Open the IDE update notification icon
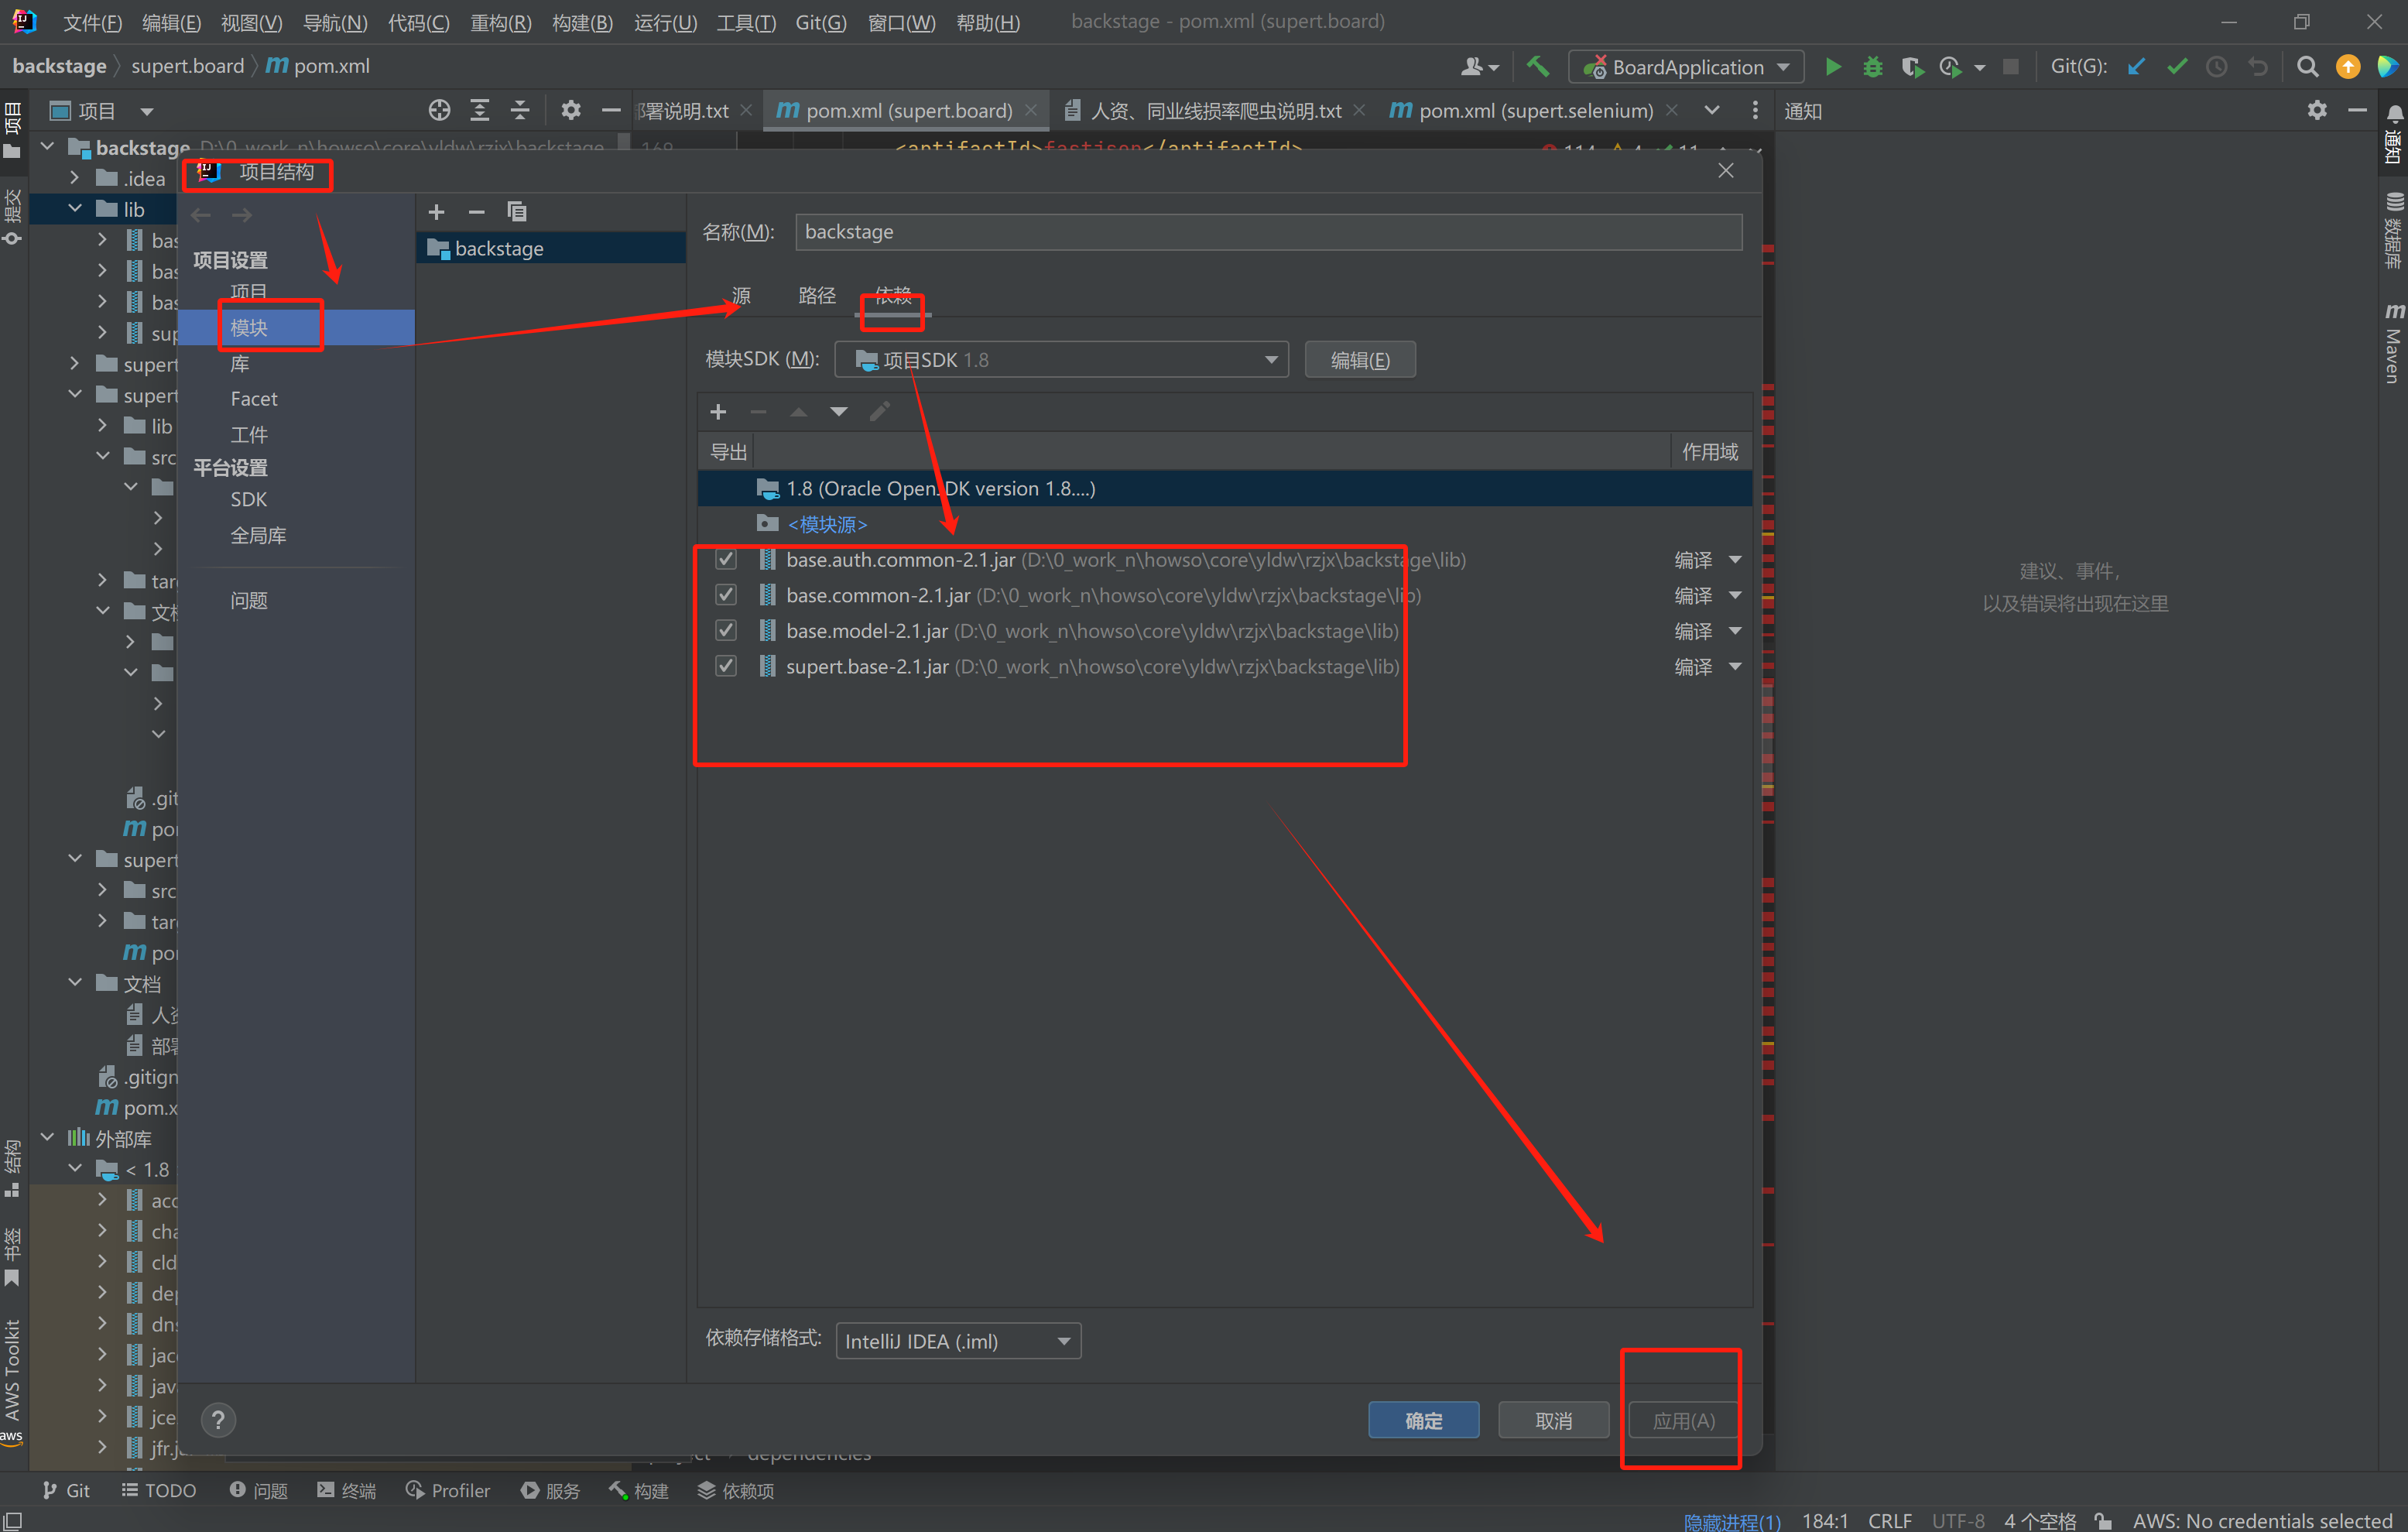 (2348, 67)
